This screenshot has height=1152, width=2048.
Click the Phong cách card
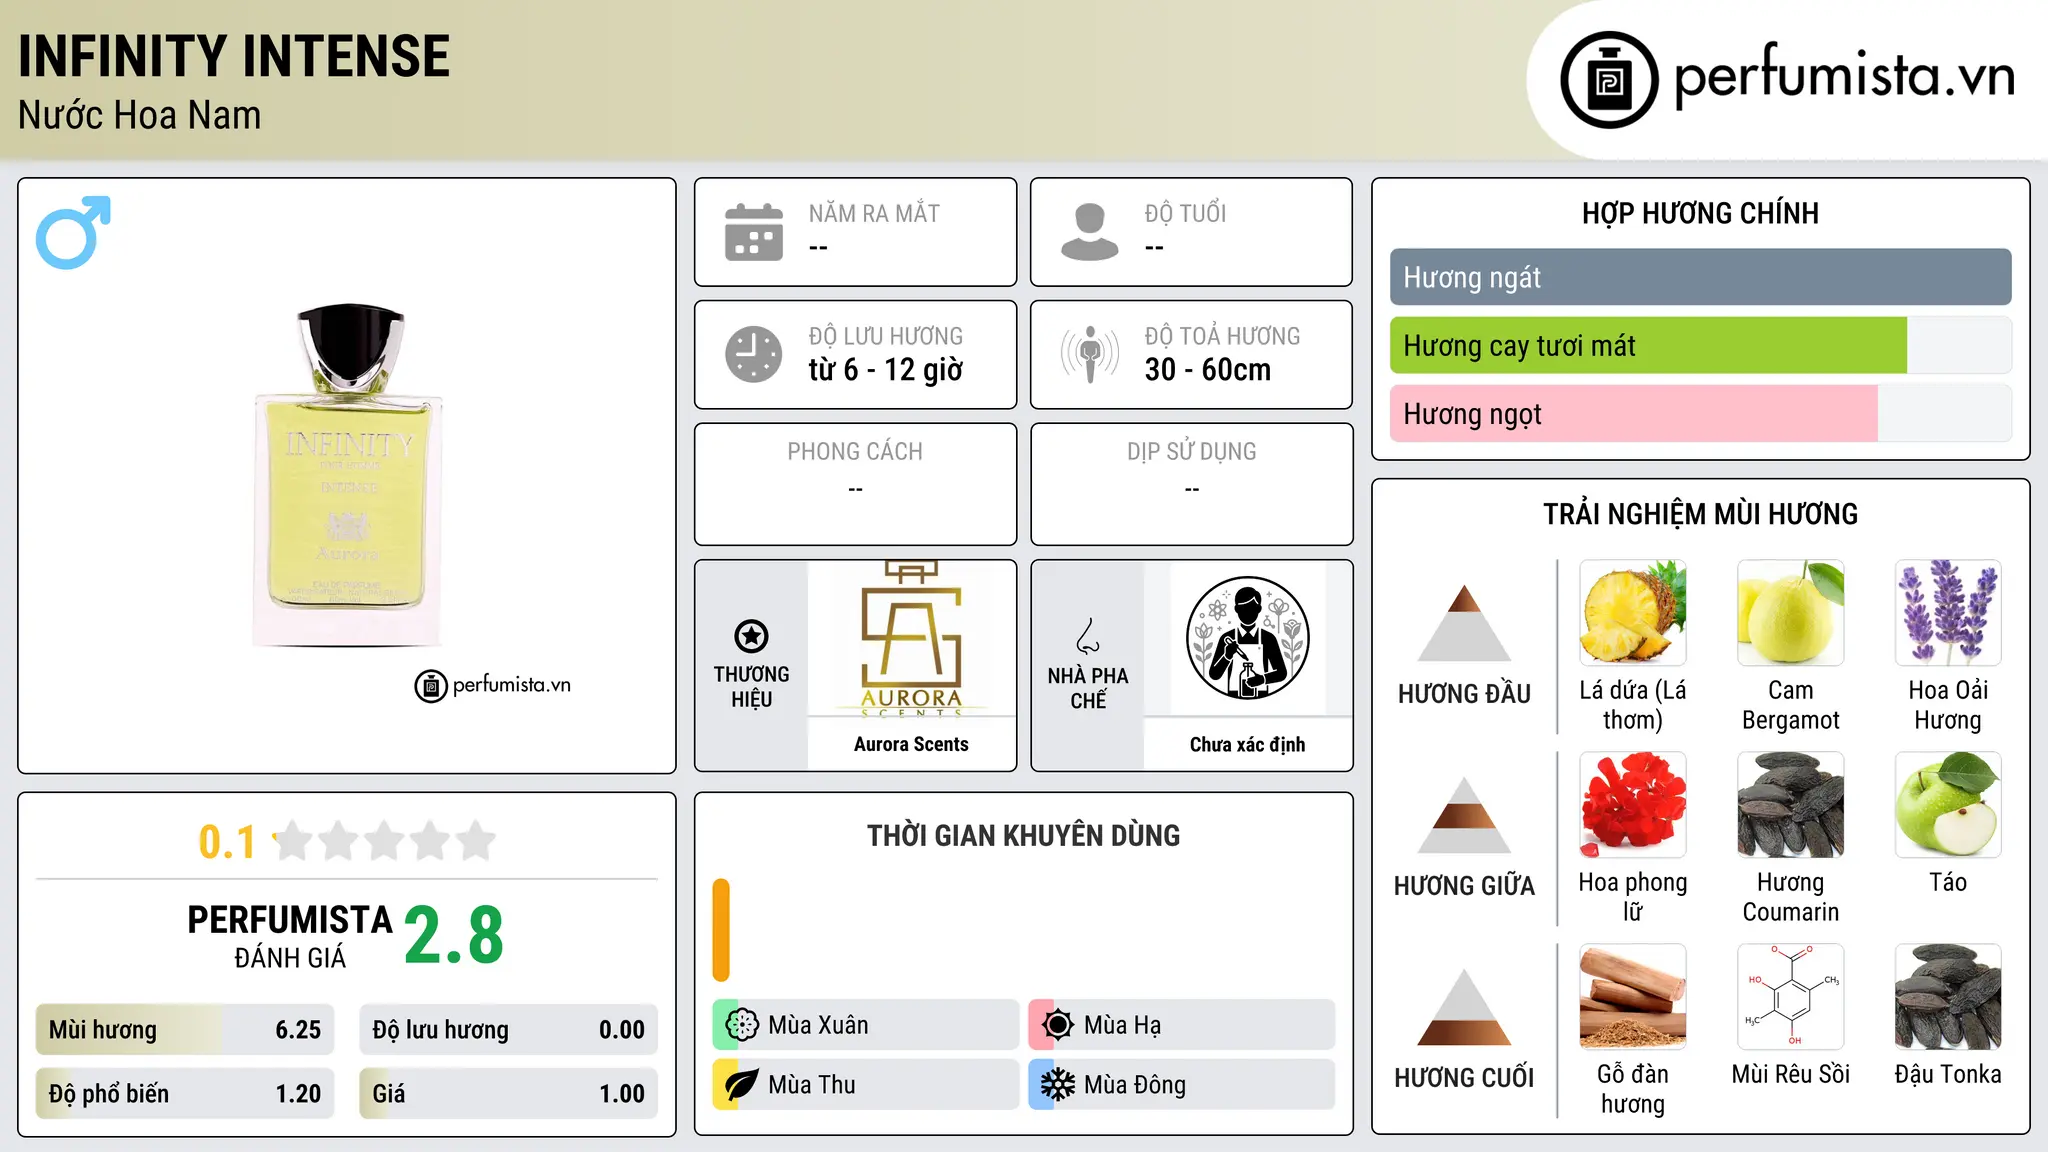(855, 484)
